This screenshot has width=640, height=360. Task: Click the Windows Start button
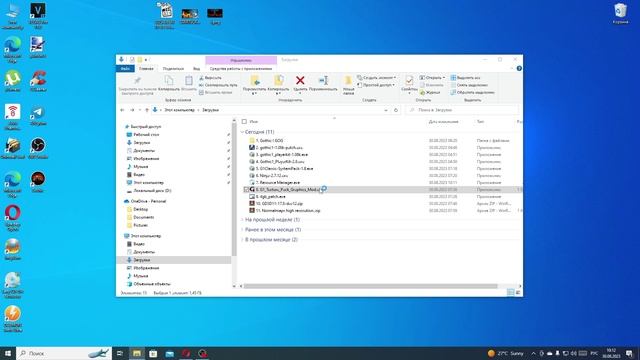click(8, 353)
